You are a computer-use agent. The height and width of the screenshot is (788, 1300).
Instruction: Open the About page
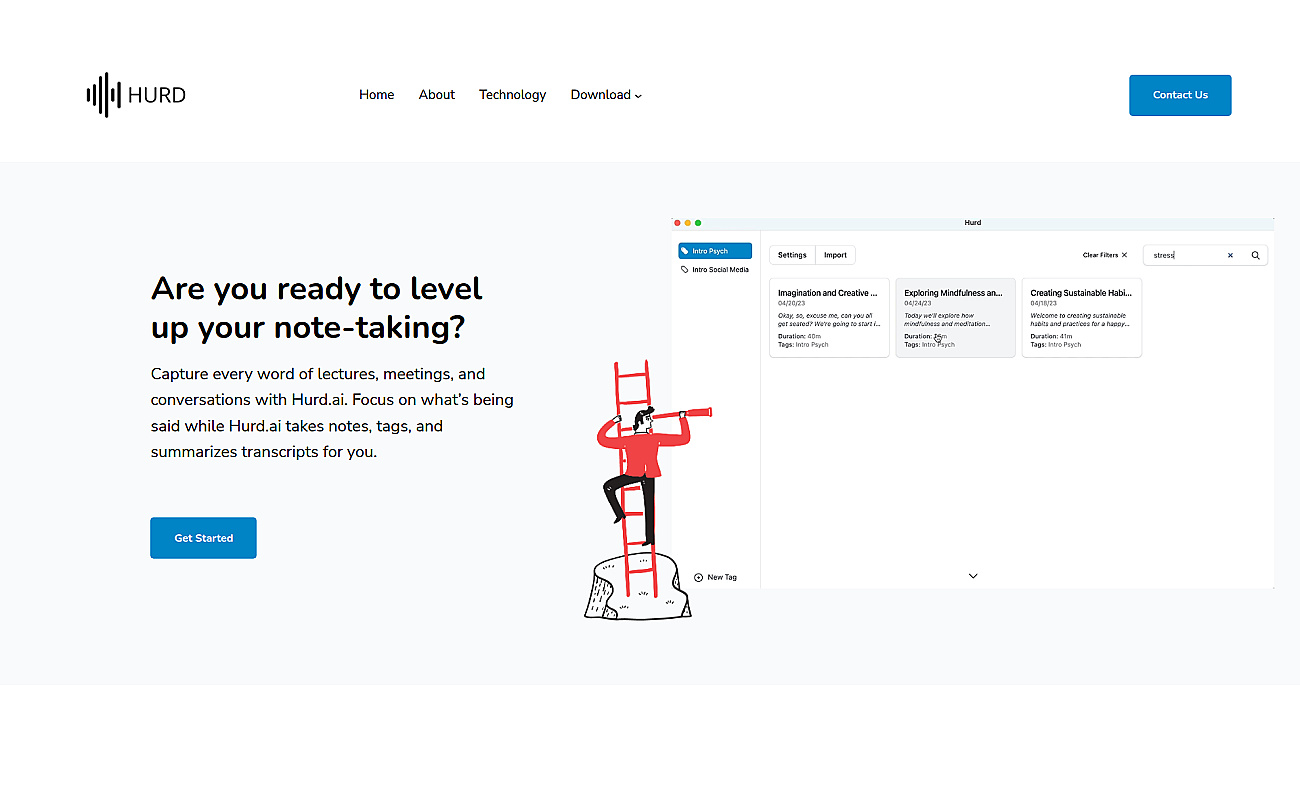pyautogui.click(x=437, y=95)
